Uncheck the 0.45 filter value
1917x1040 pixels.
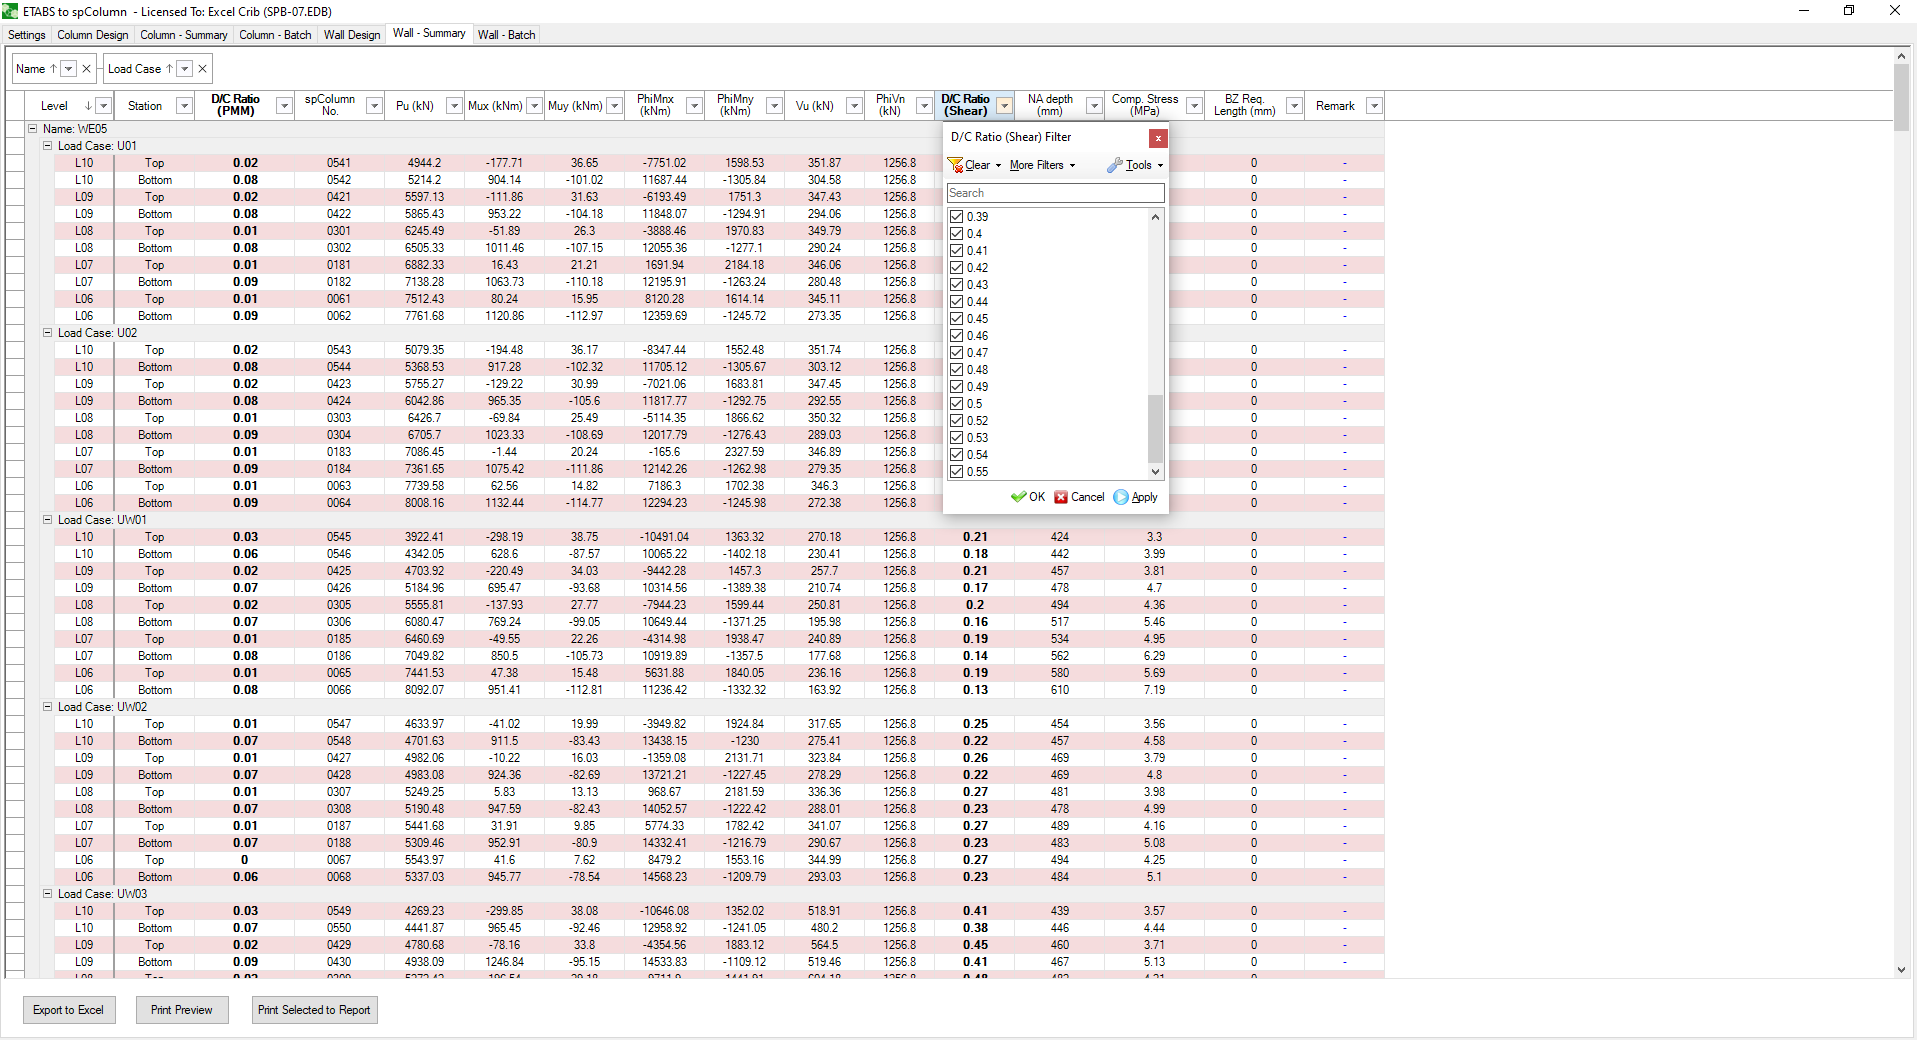pos(956,319)
